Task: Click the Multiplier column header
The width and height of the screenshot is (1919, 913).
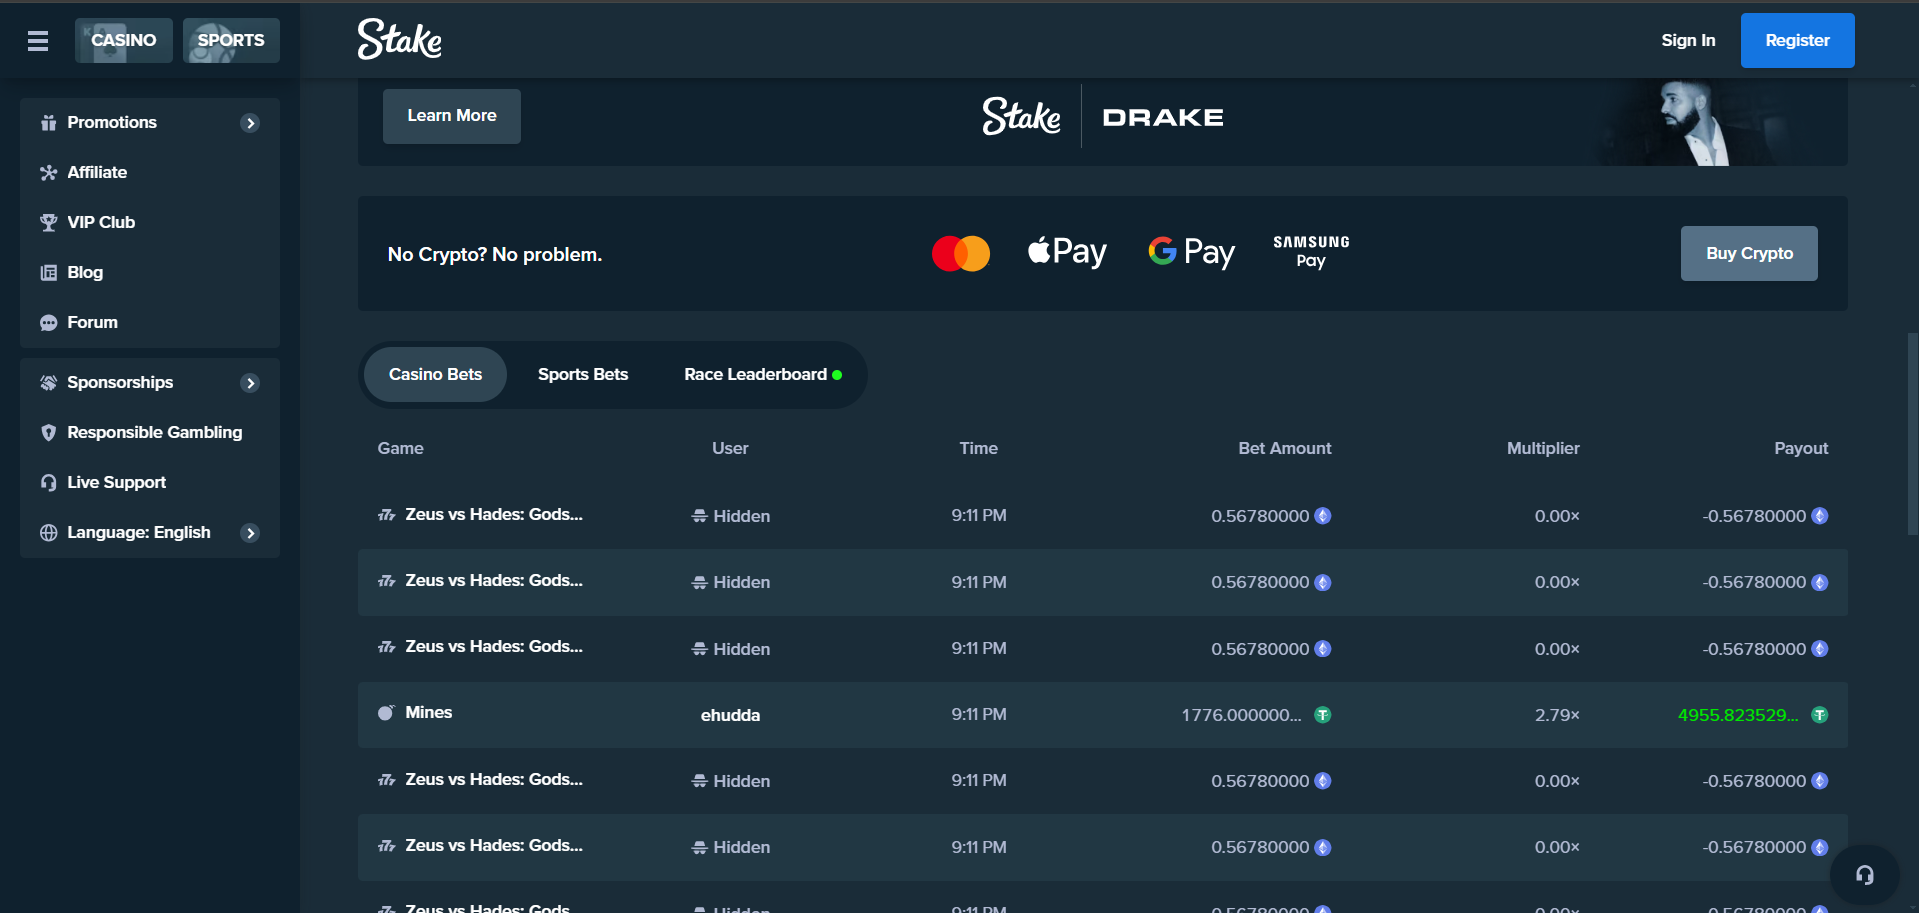Action: point(1543,449)
